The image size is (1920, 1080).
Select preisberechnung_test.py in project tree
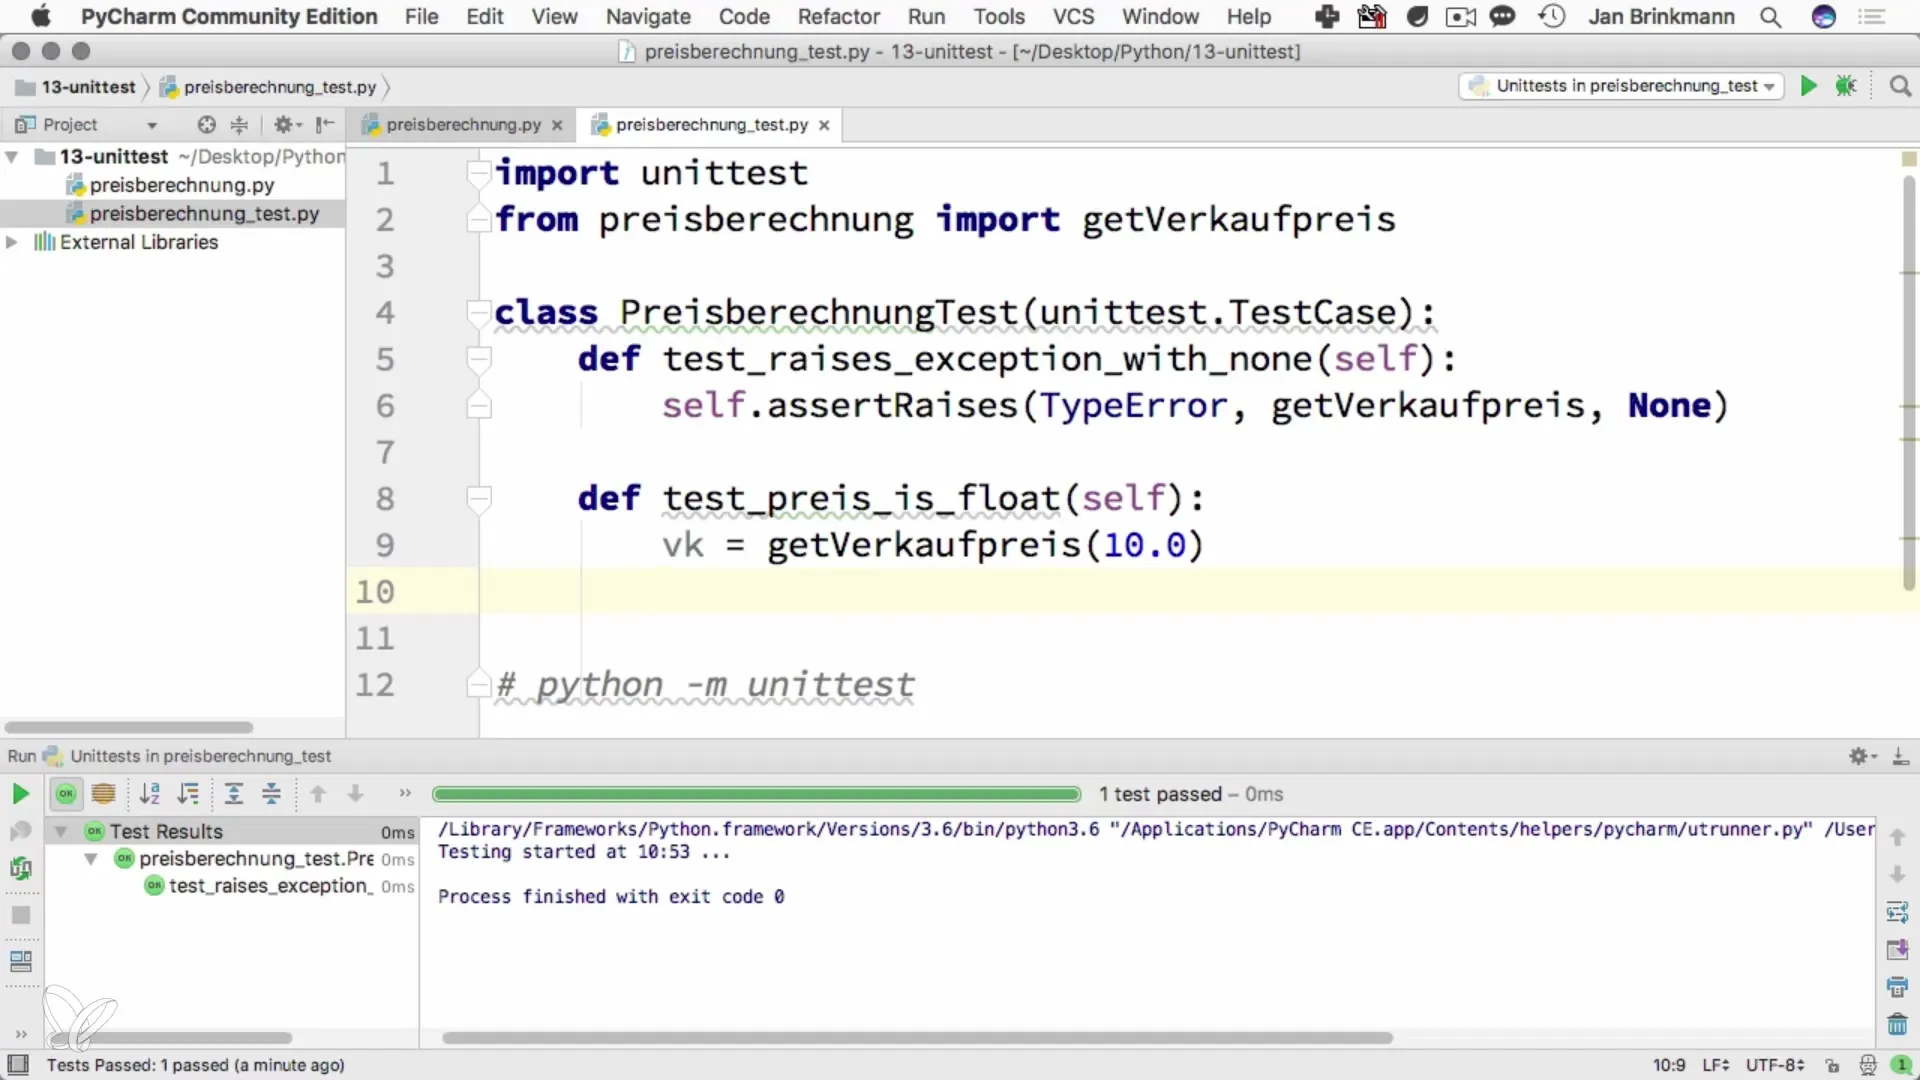(204, 214)
